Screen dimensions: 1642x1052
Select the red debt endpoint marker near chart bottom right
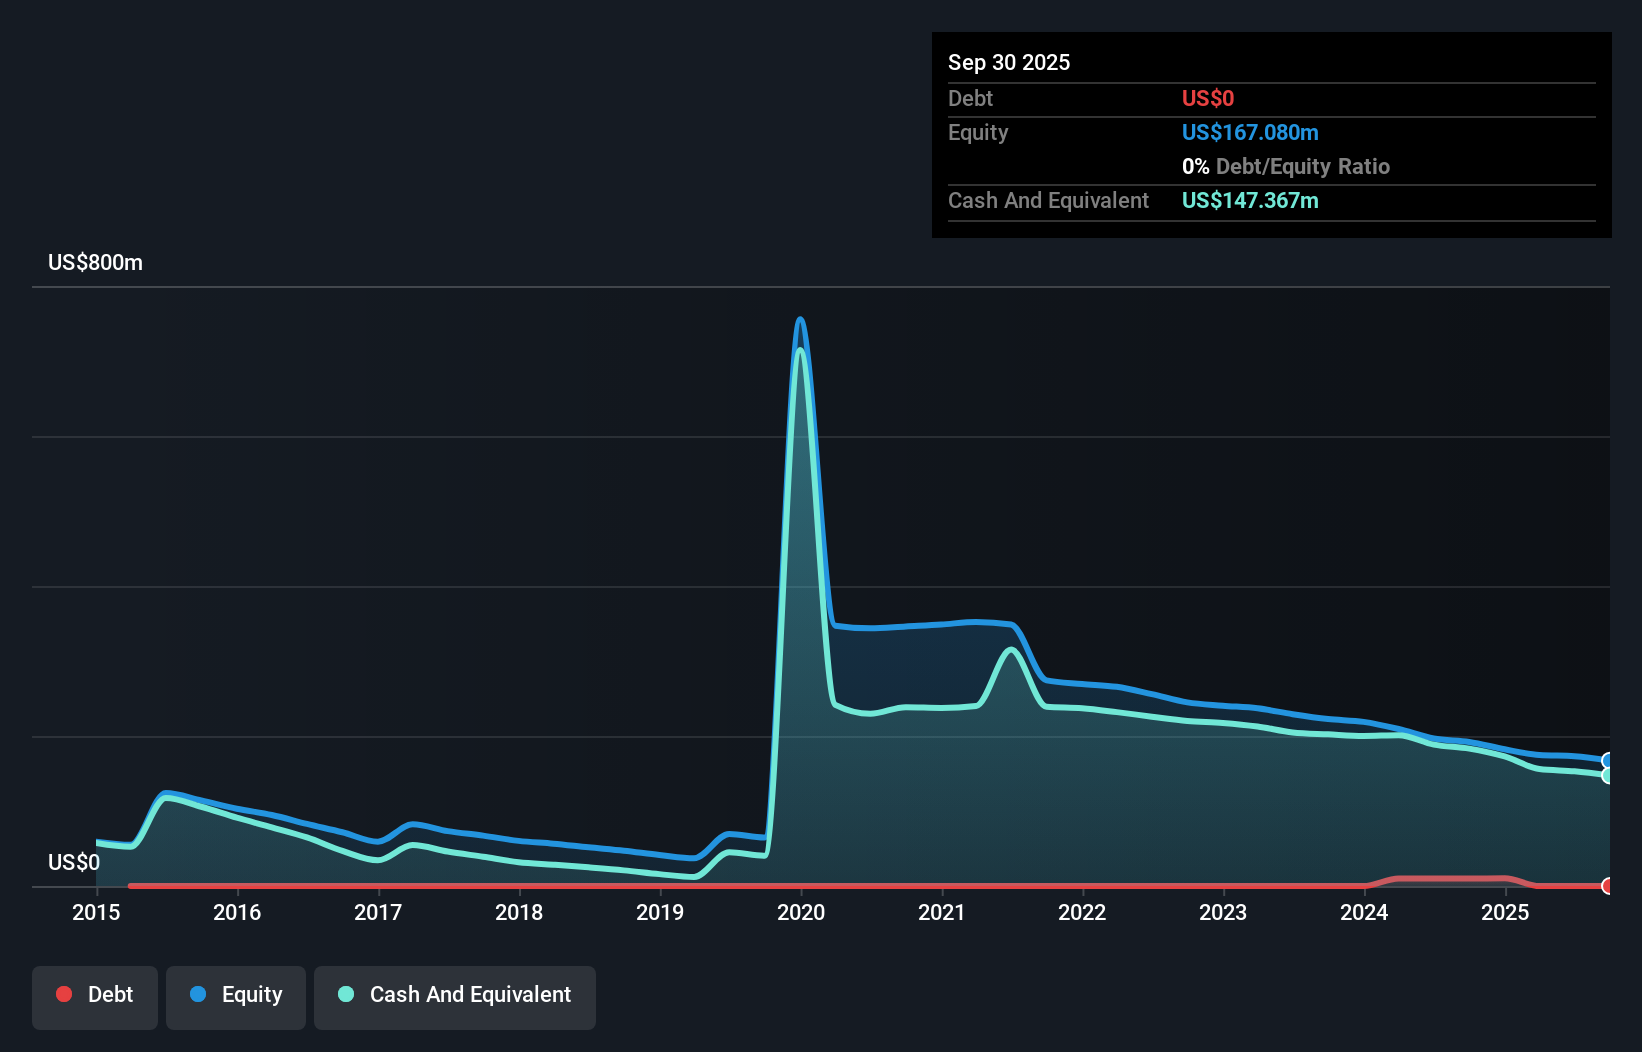[x=1608, y=886]
